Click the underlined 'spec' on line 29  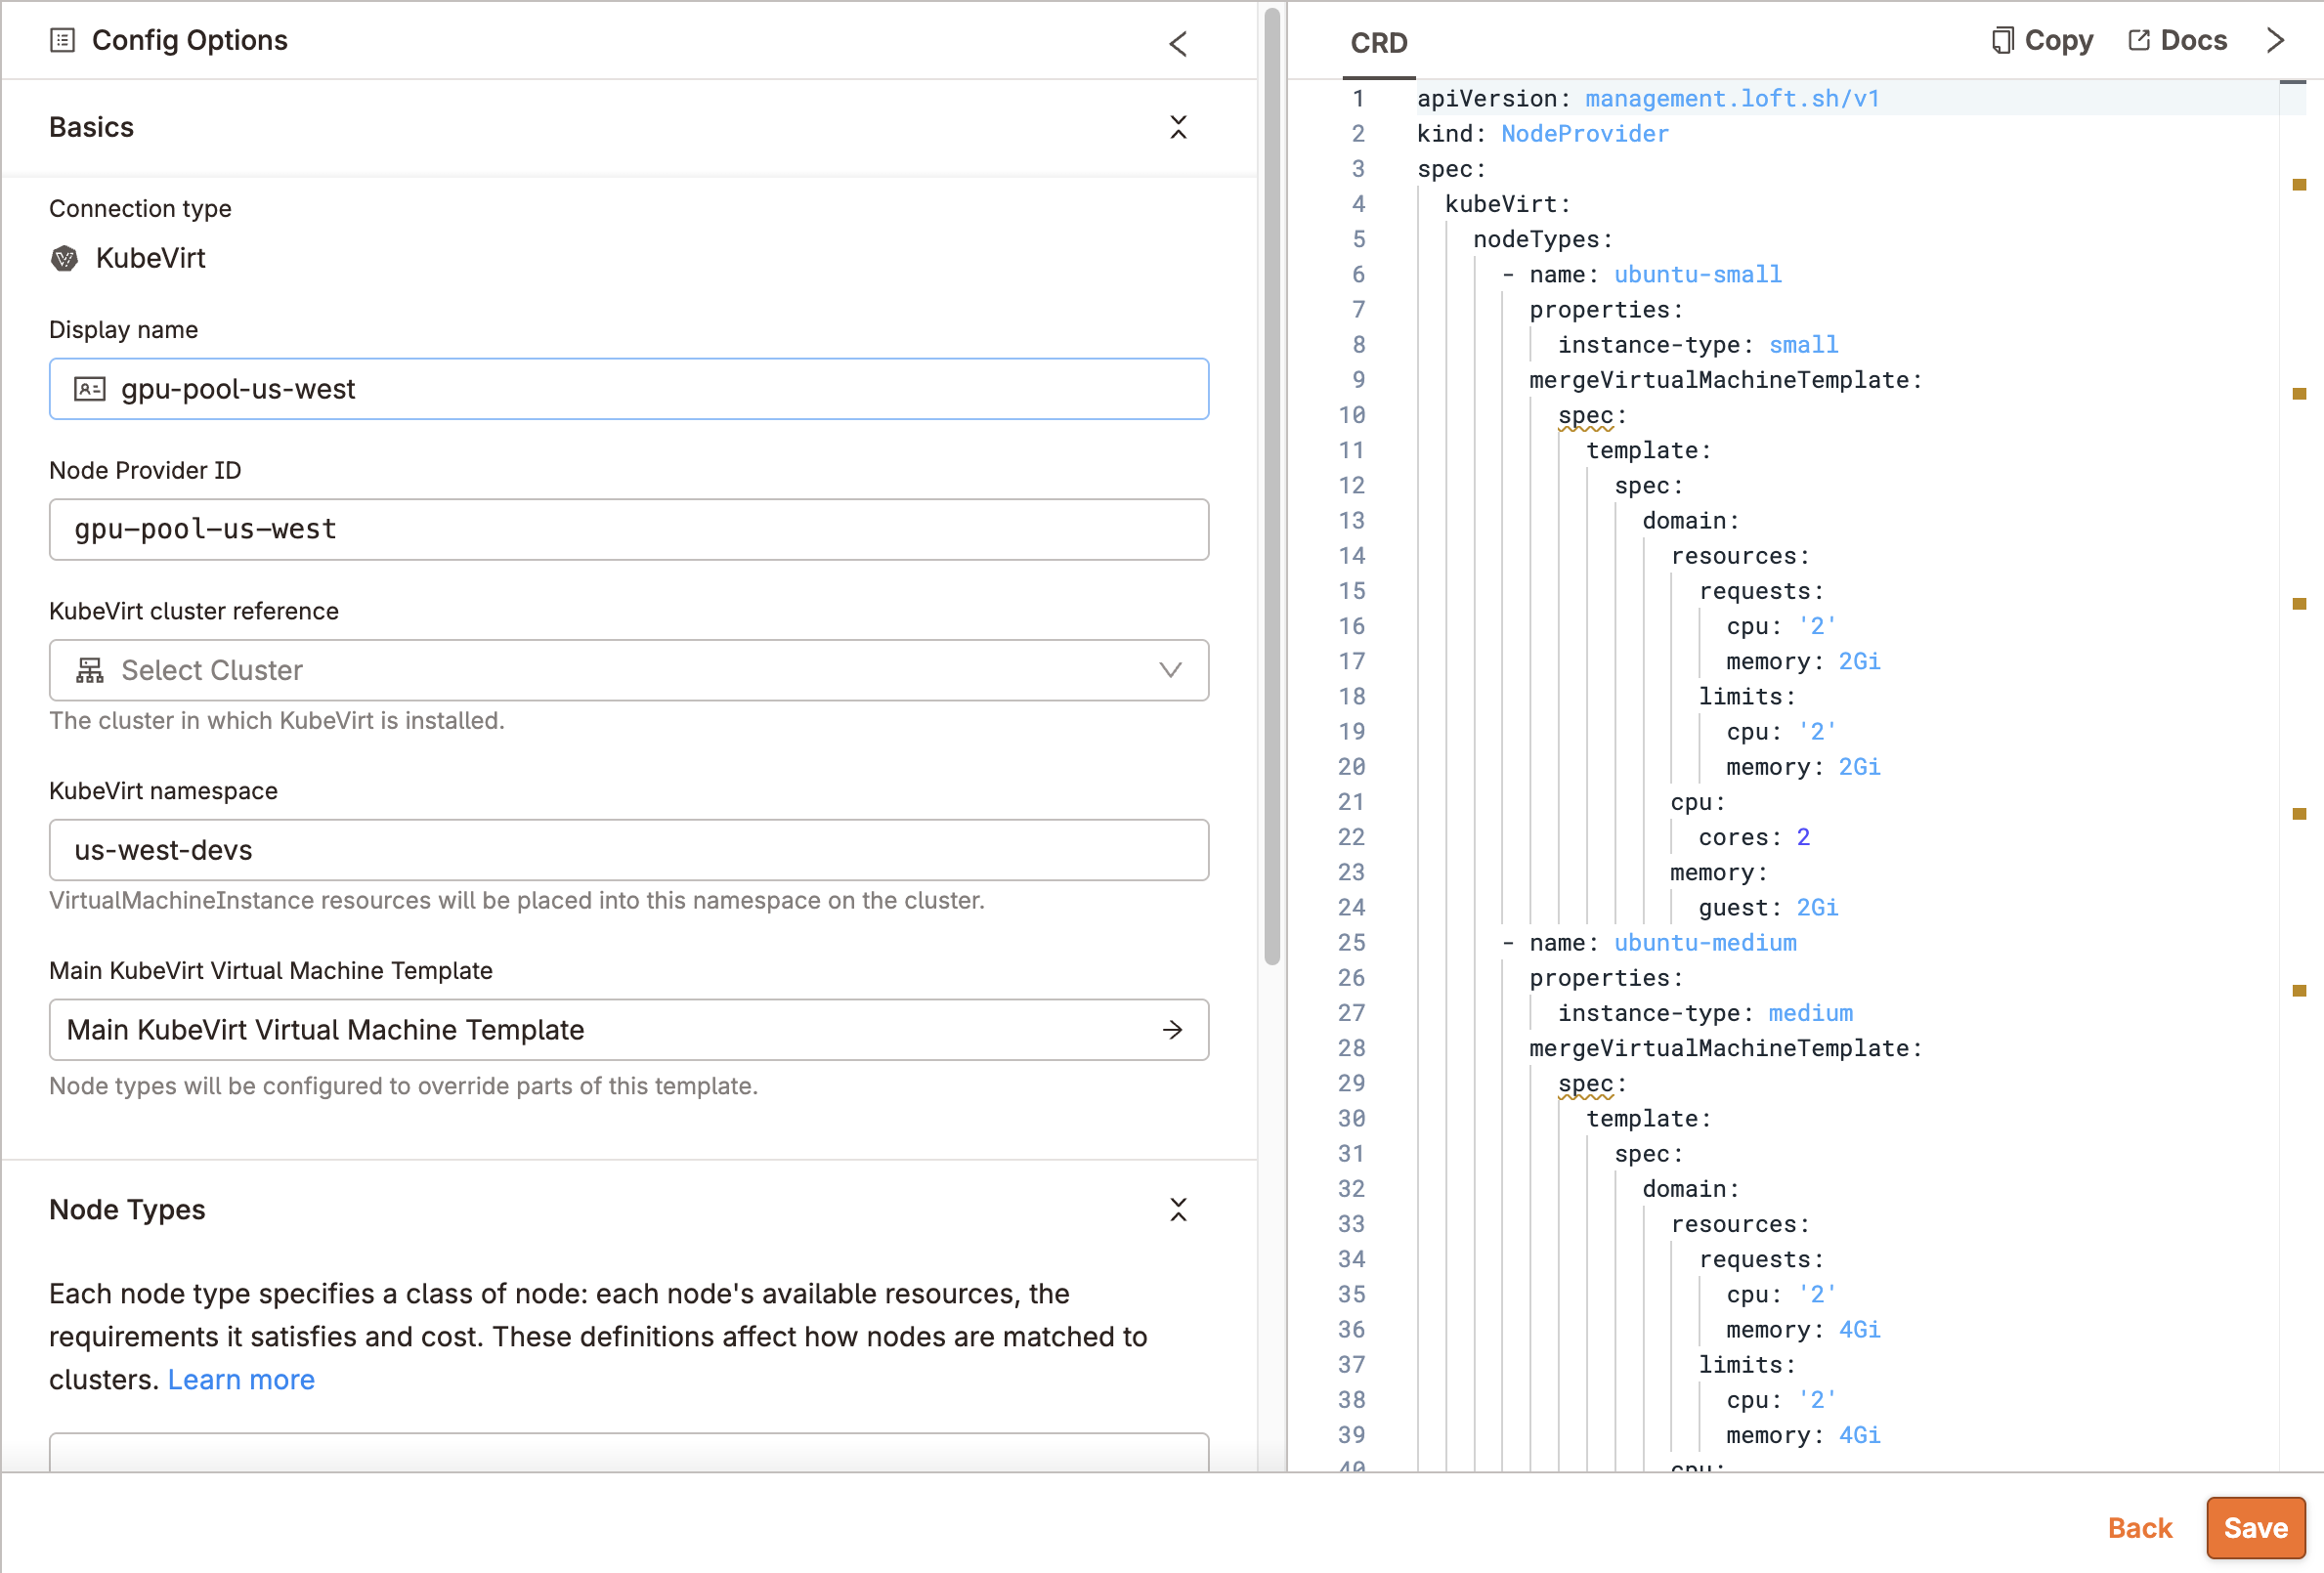[x=1585, y=1084]
